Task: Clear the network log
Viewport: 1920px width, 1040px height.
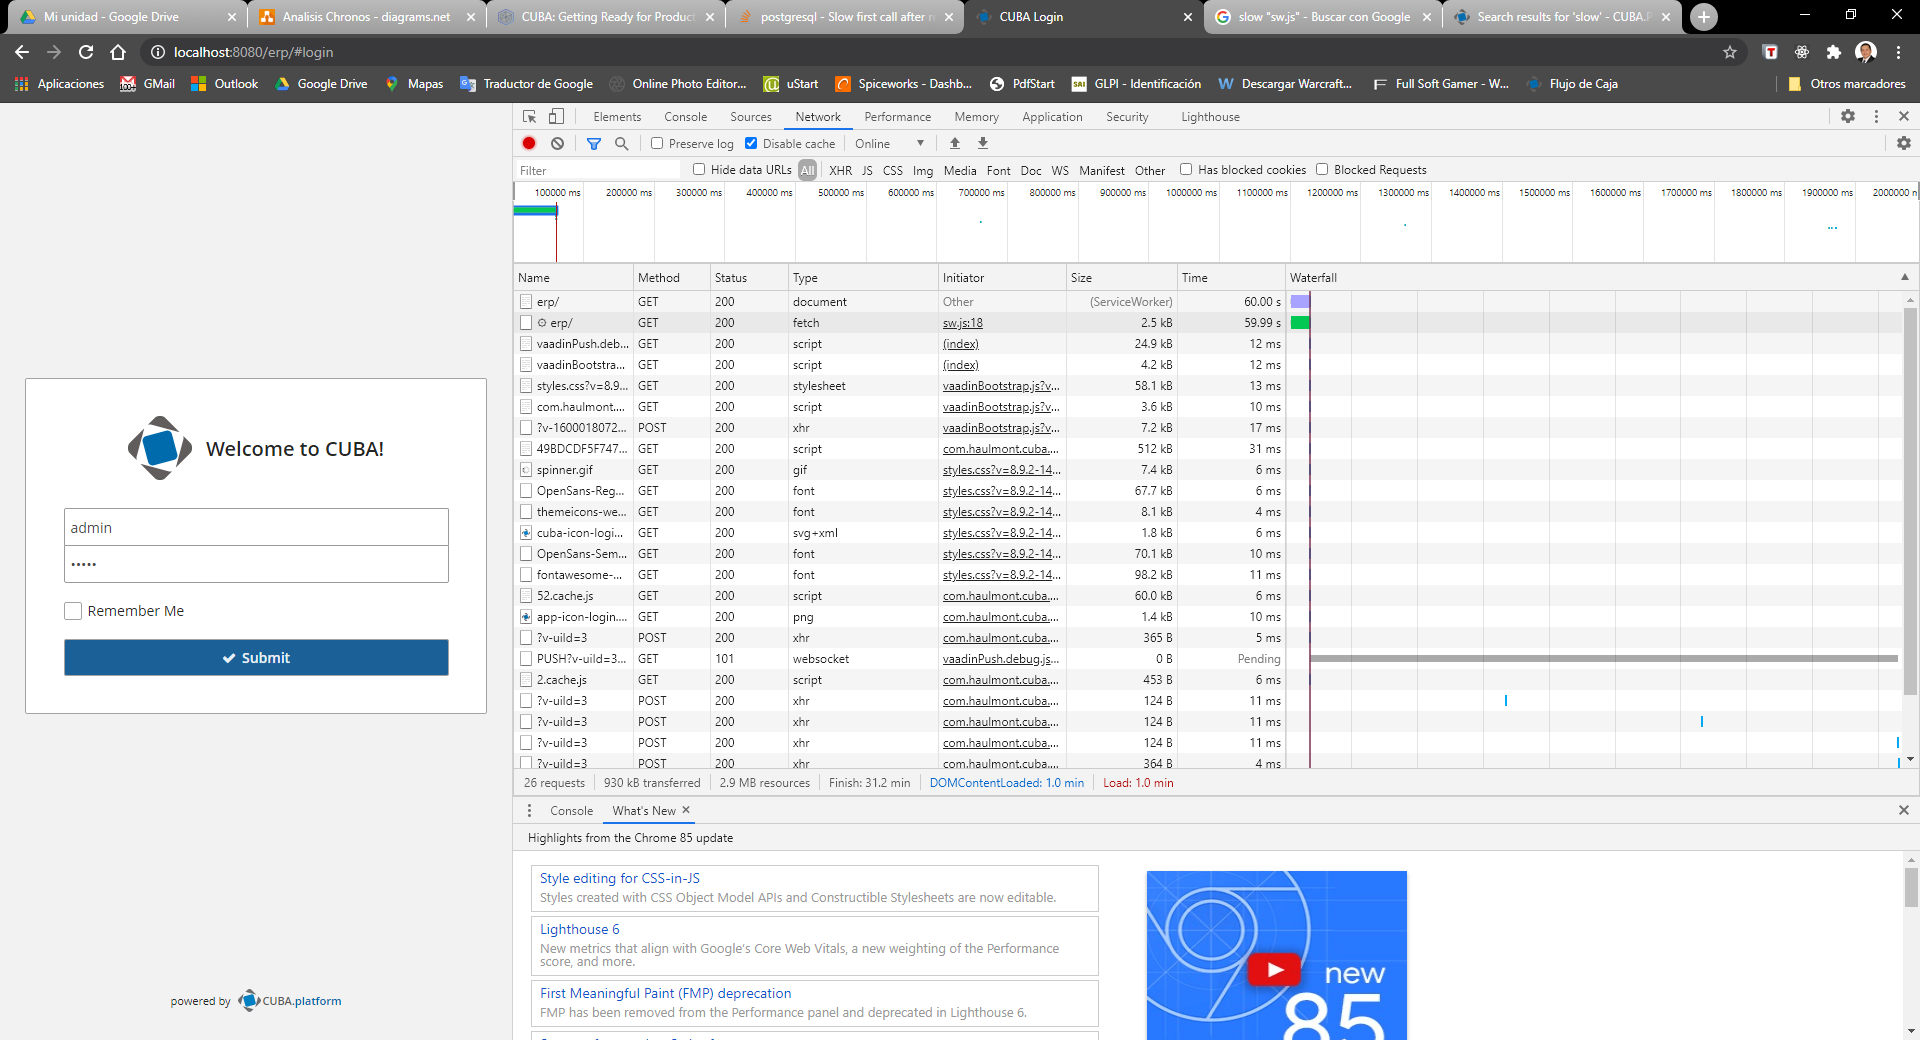Action: [x=557, y=144]
